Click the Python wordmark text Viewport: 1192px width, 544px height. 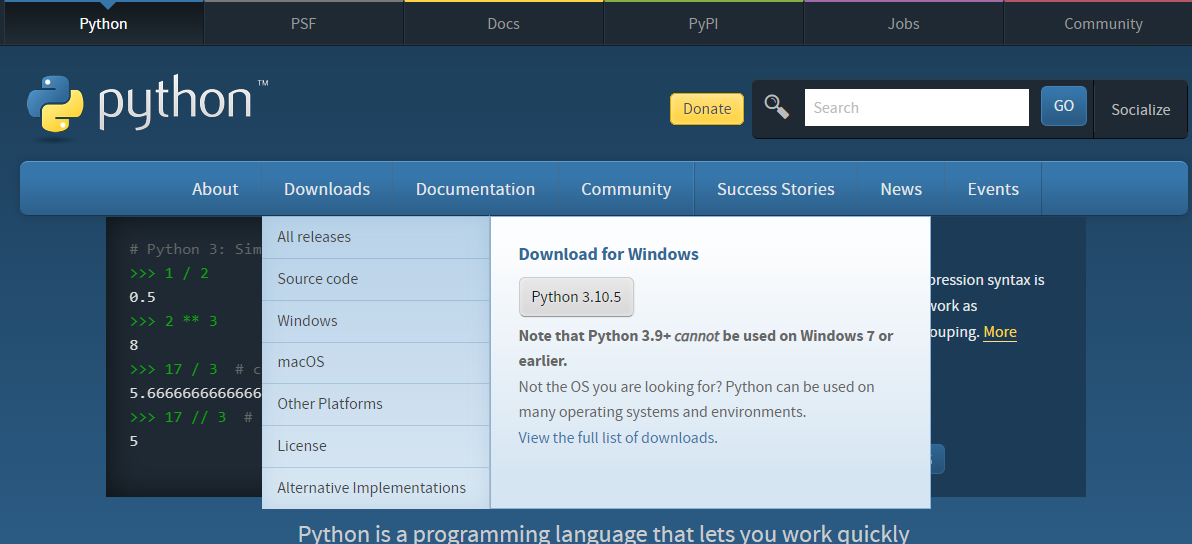coord(175,104)
